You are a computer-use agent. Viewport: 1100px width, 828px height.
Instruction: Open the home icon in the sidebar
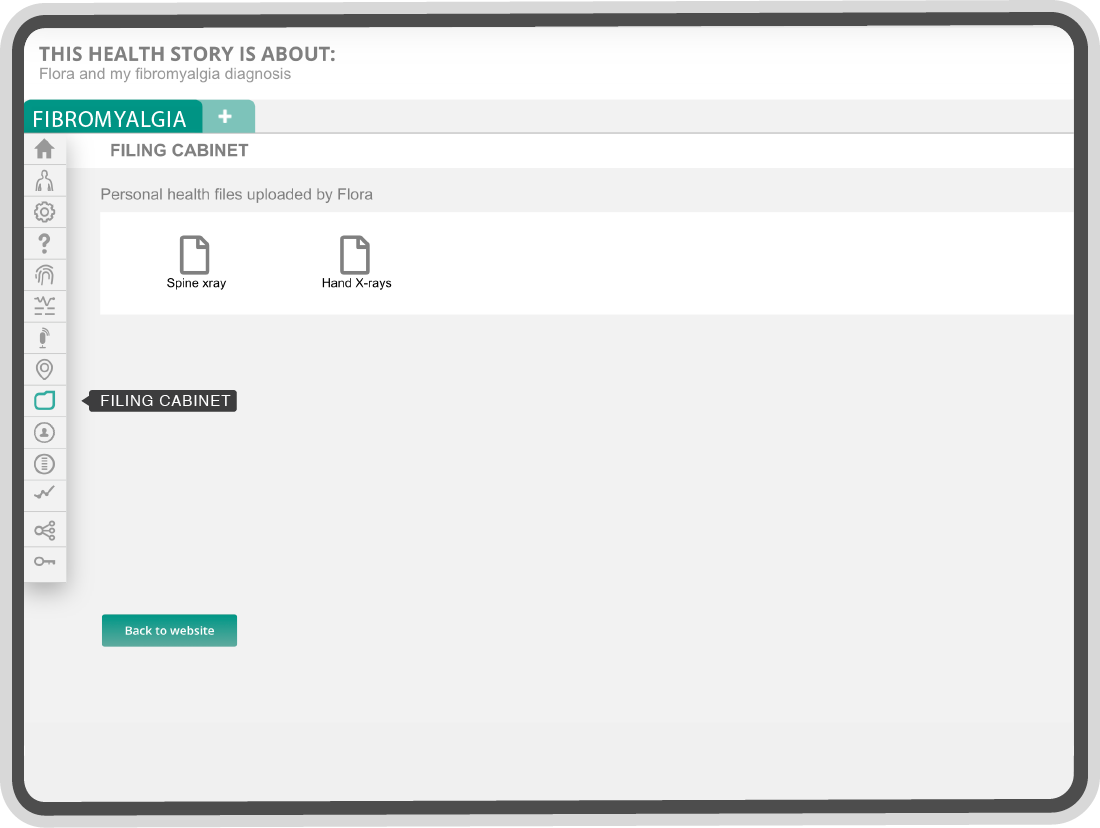click(44, 149)
